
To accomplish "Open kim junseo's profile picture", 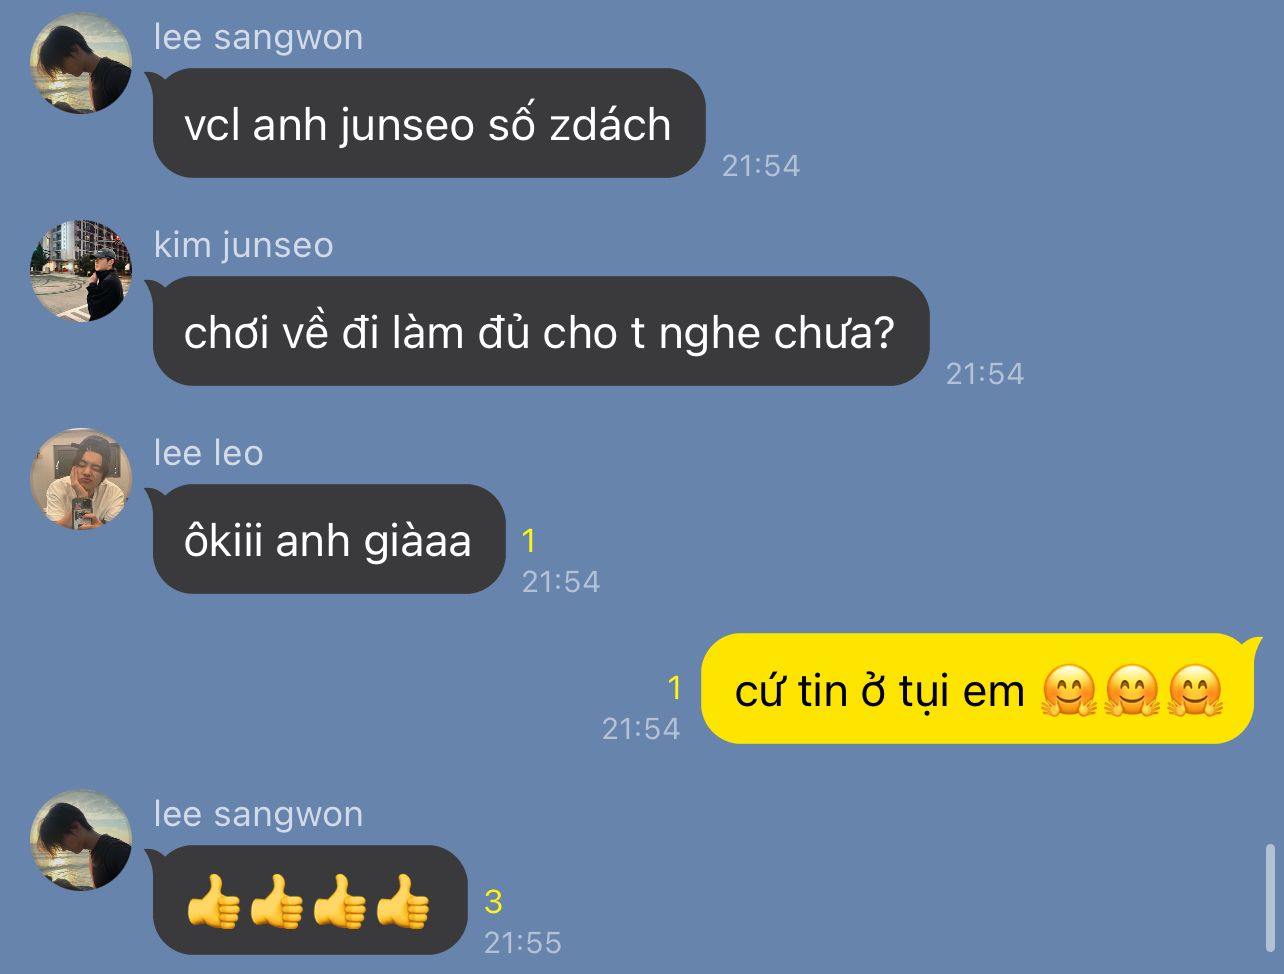I will pos(81,271).
